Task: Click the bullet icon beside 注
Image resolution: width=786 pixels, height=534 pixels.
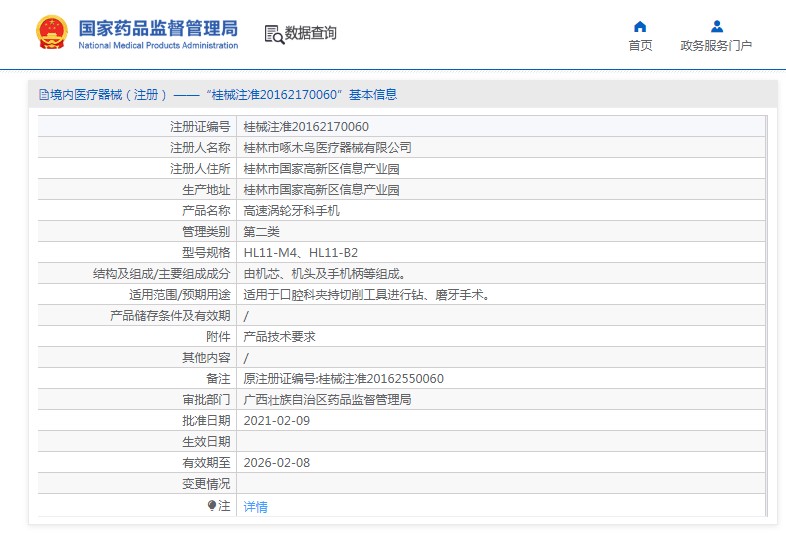Action: click(212, 506)
